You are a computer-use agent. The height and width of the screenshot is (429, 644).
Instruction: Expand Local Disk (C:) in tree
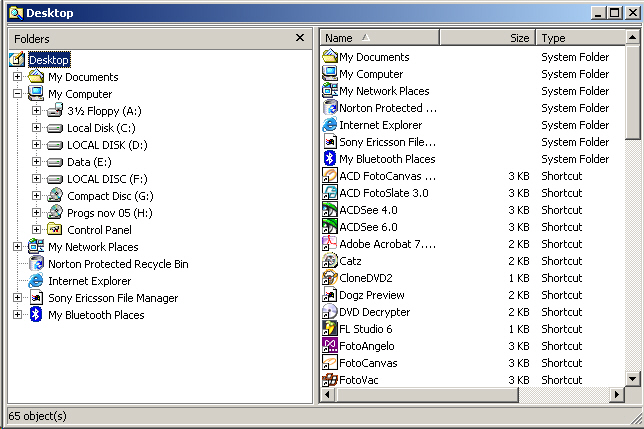[36, 128]
